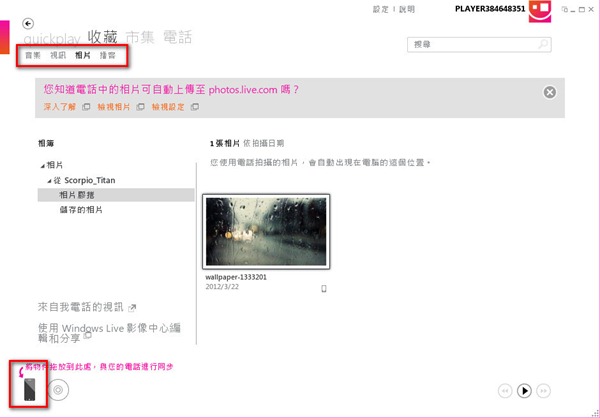The height and width of the screenshot is (418, 600).
Task: Open Windows Live 影像中心 edit and share link
Action: [109, 333]
